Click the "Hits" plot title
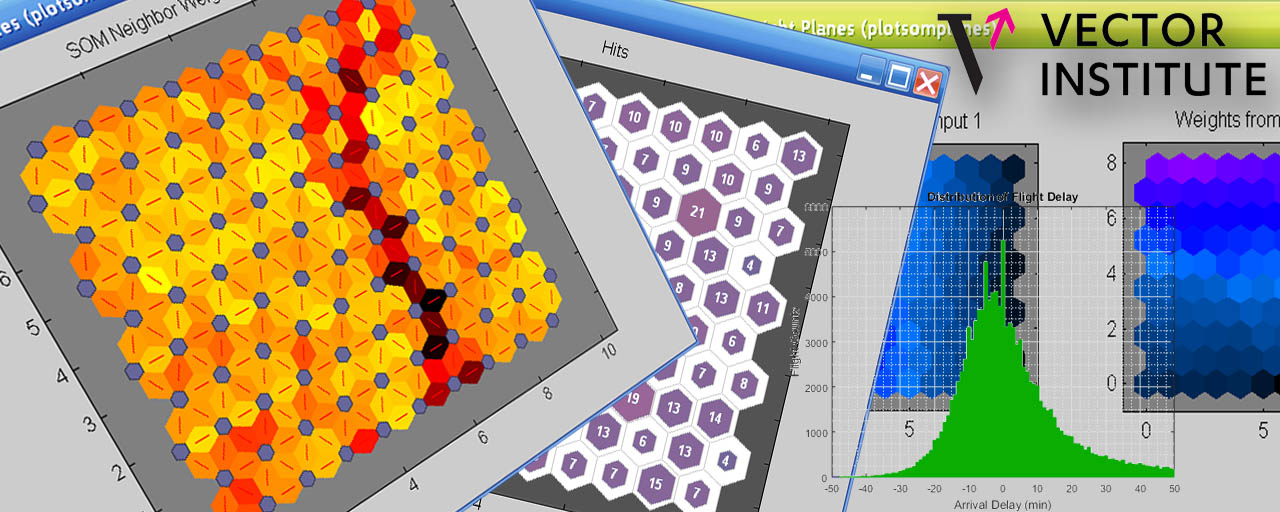This screenshot has width=1280, height=512. 615,49
